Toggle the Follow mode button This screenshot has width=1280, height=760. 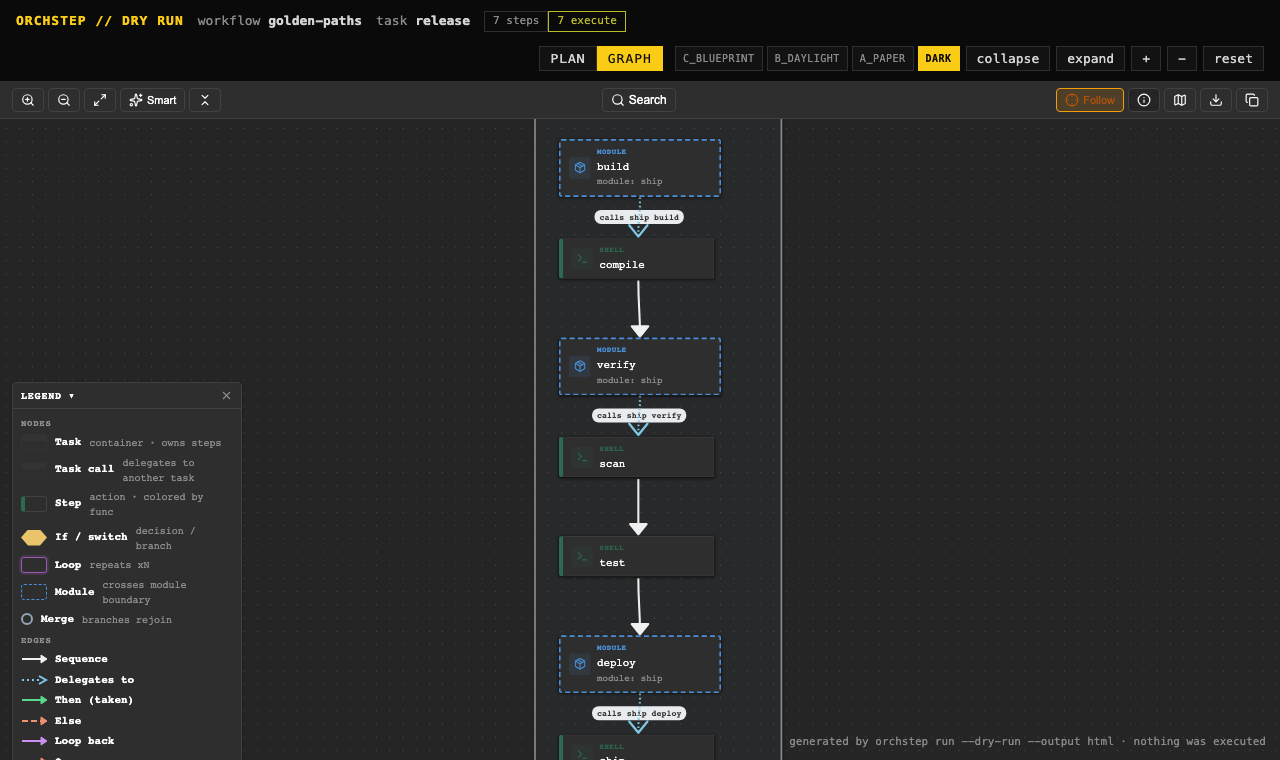(x=1090, y=100)
